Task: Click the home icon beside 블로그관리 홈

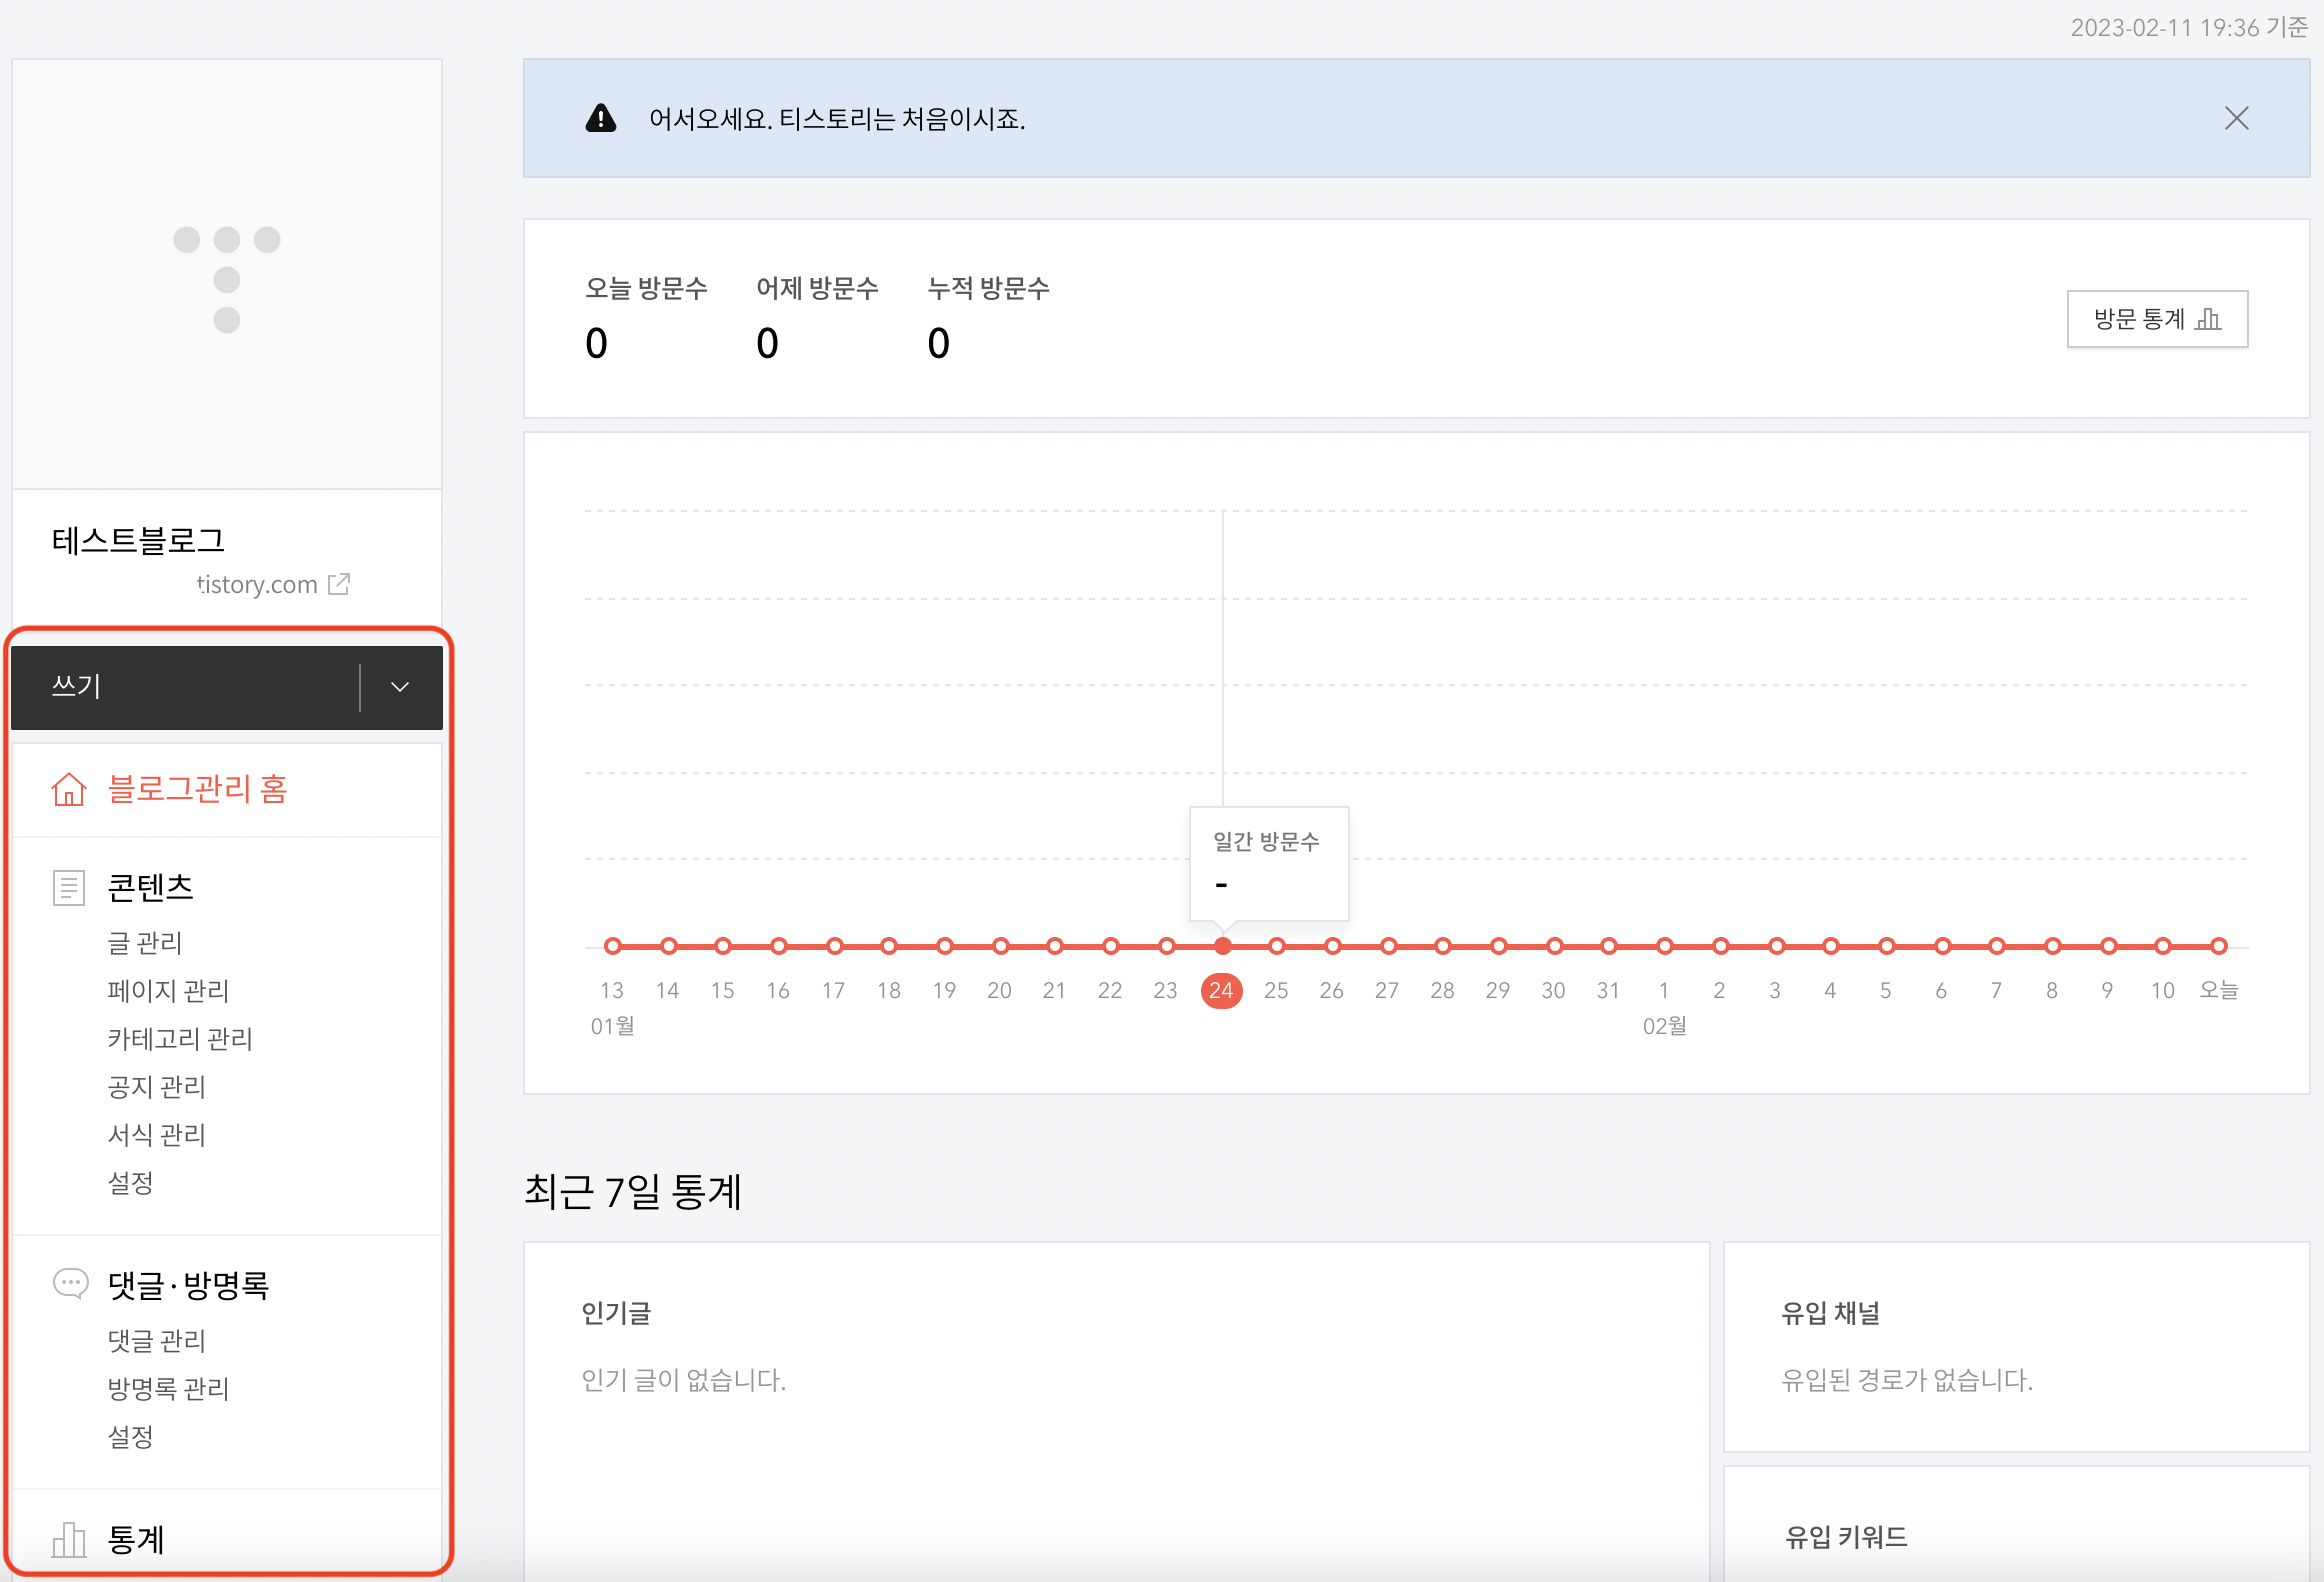Action: [69, 789]
